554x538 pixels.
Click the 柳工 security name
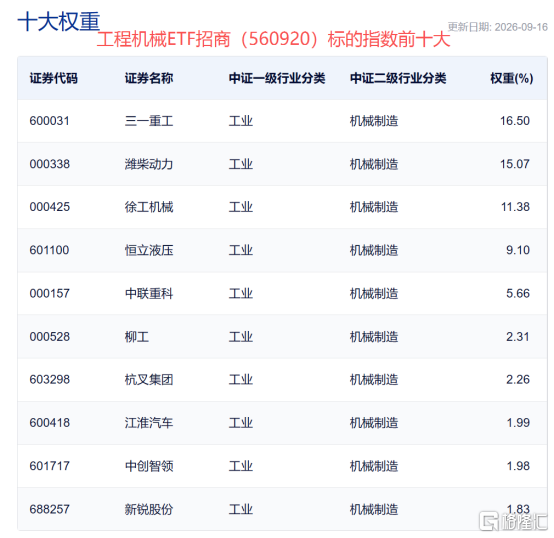(137, 337)
